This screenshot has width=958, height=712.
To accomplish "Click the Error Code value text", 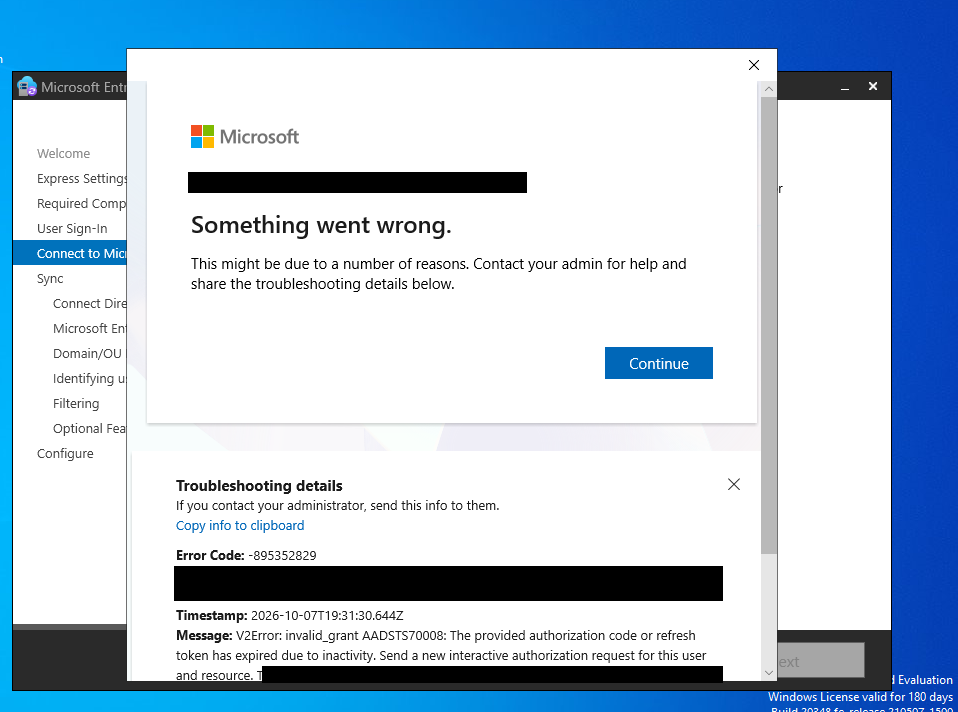I will point(282,556).
